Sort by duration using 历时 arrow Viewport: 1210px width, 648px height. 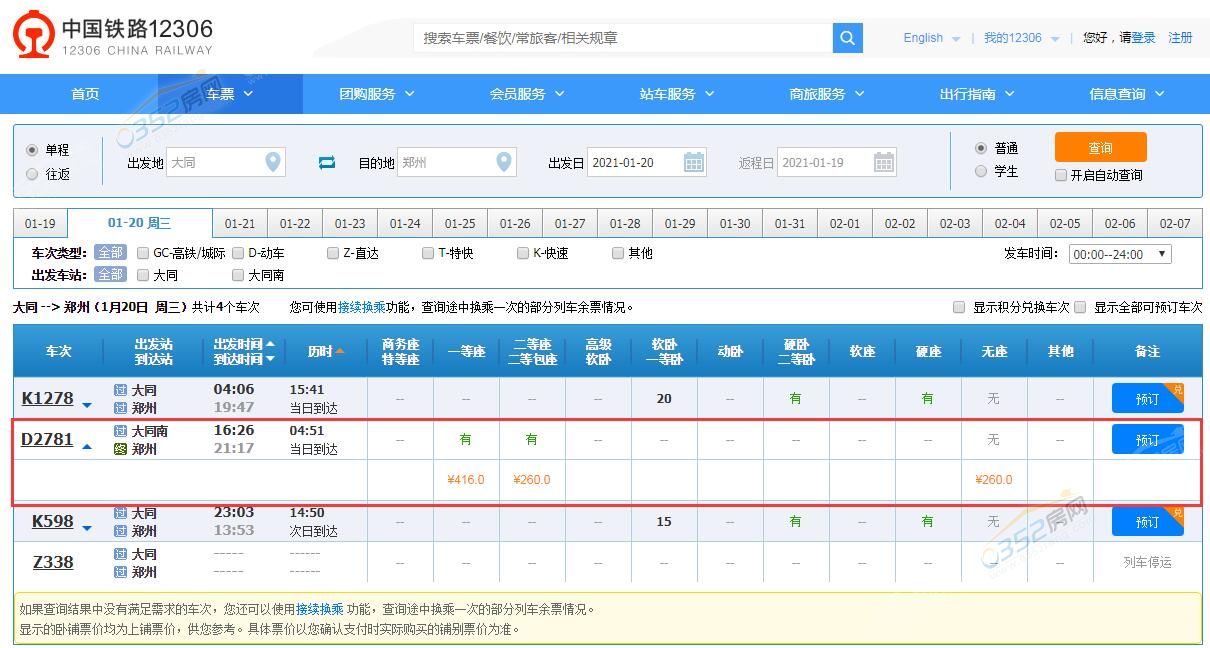340,351
